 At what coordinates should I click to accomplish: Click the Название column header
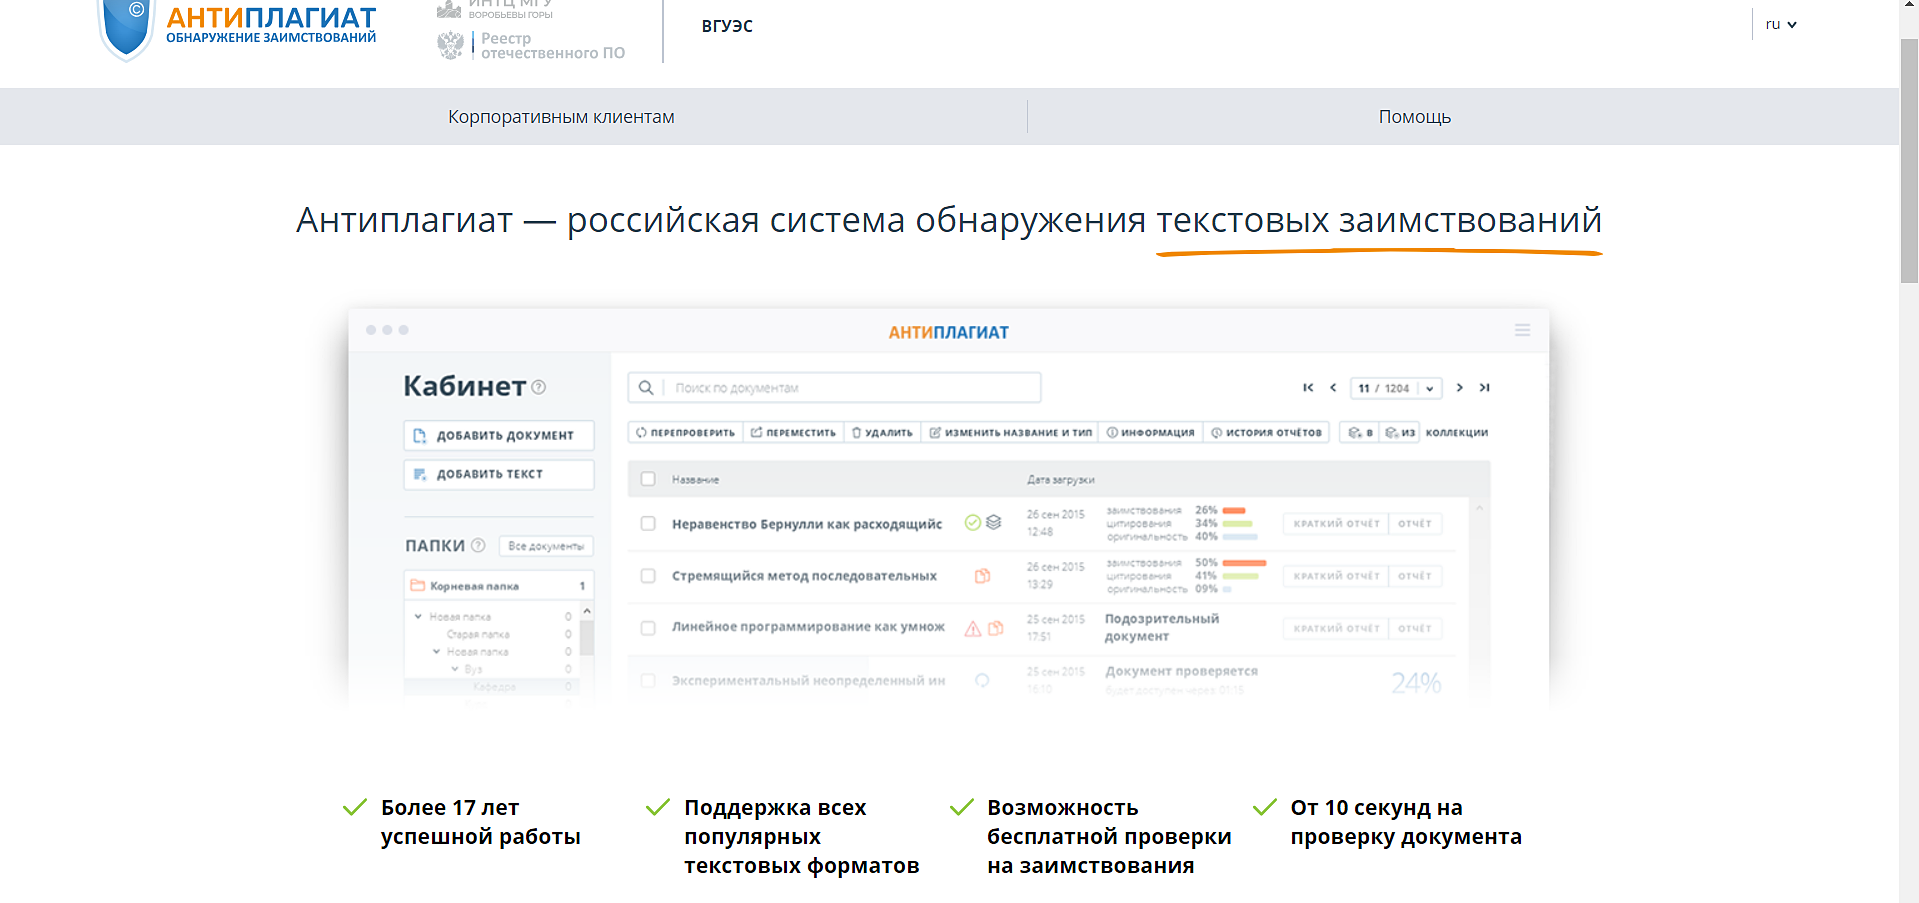pyautogui.click(x=695, y=480)
